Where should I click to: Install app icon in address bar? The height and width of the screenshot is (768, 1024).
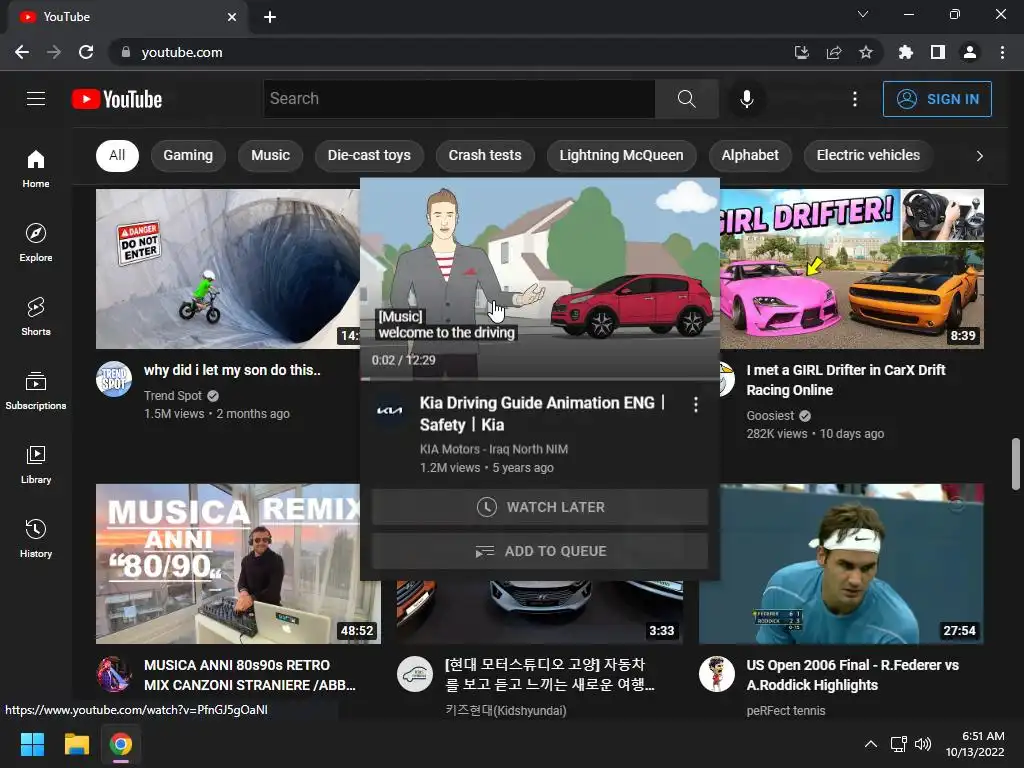tap(801, 52)
